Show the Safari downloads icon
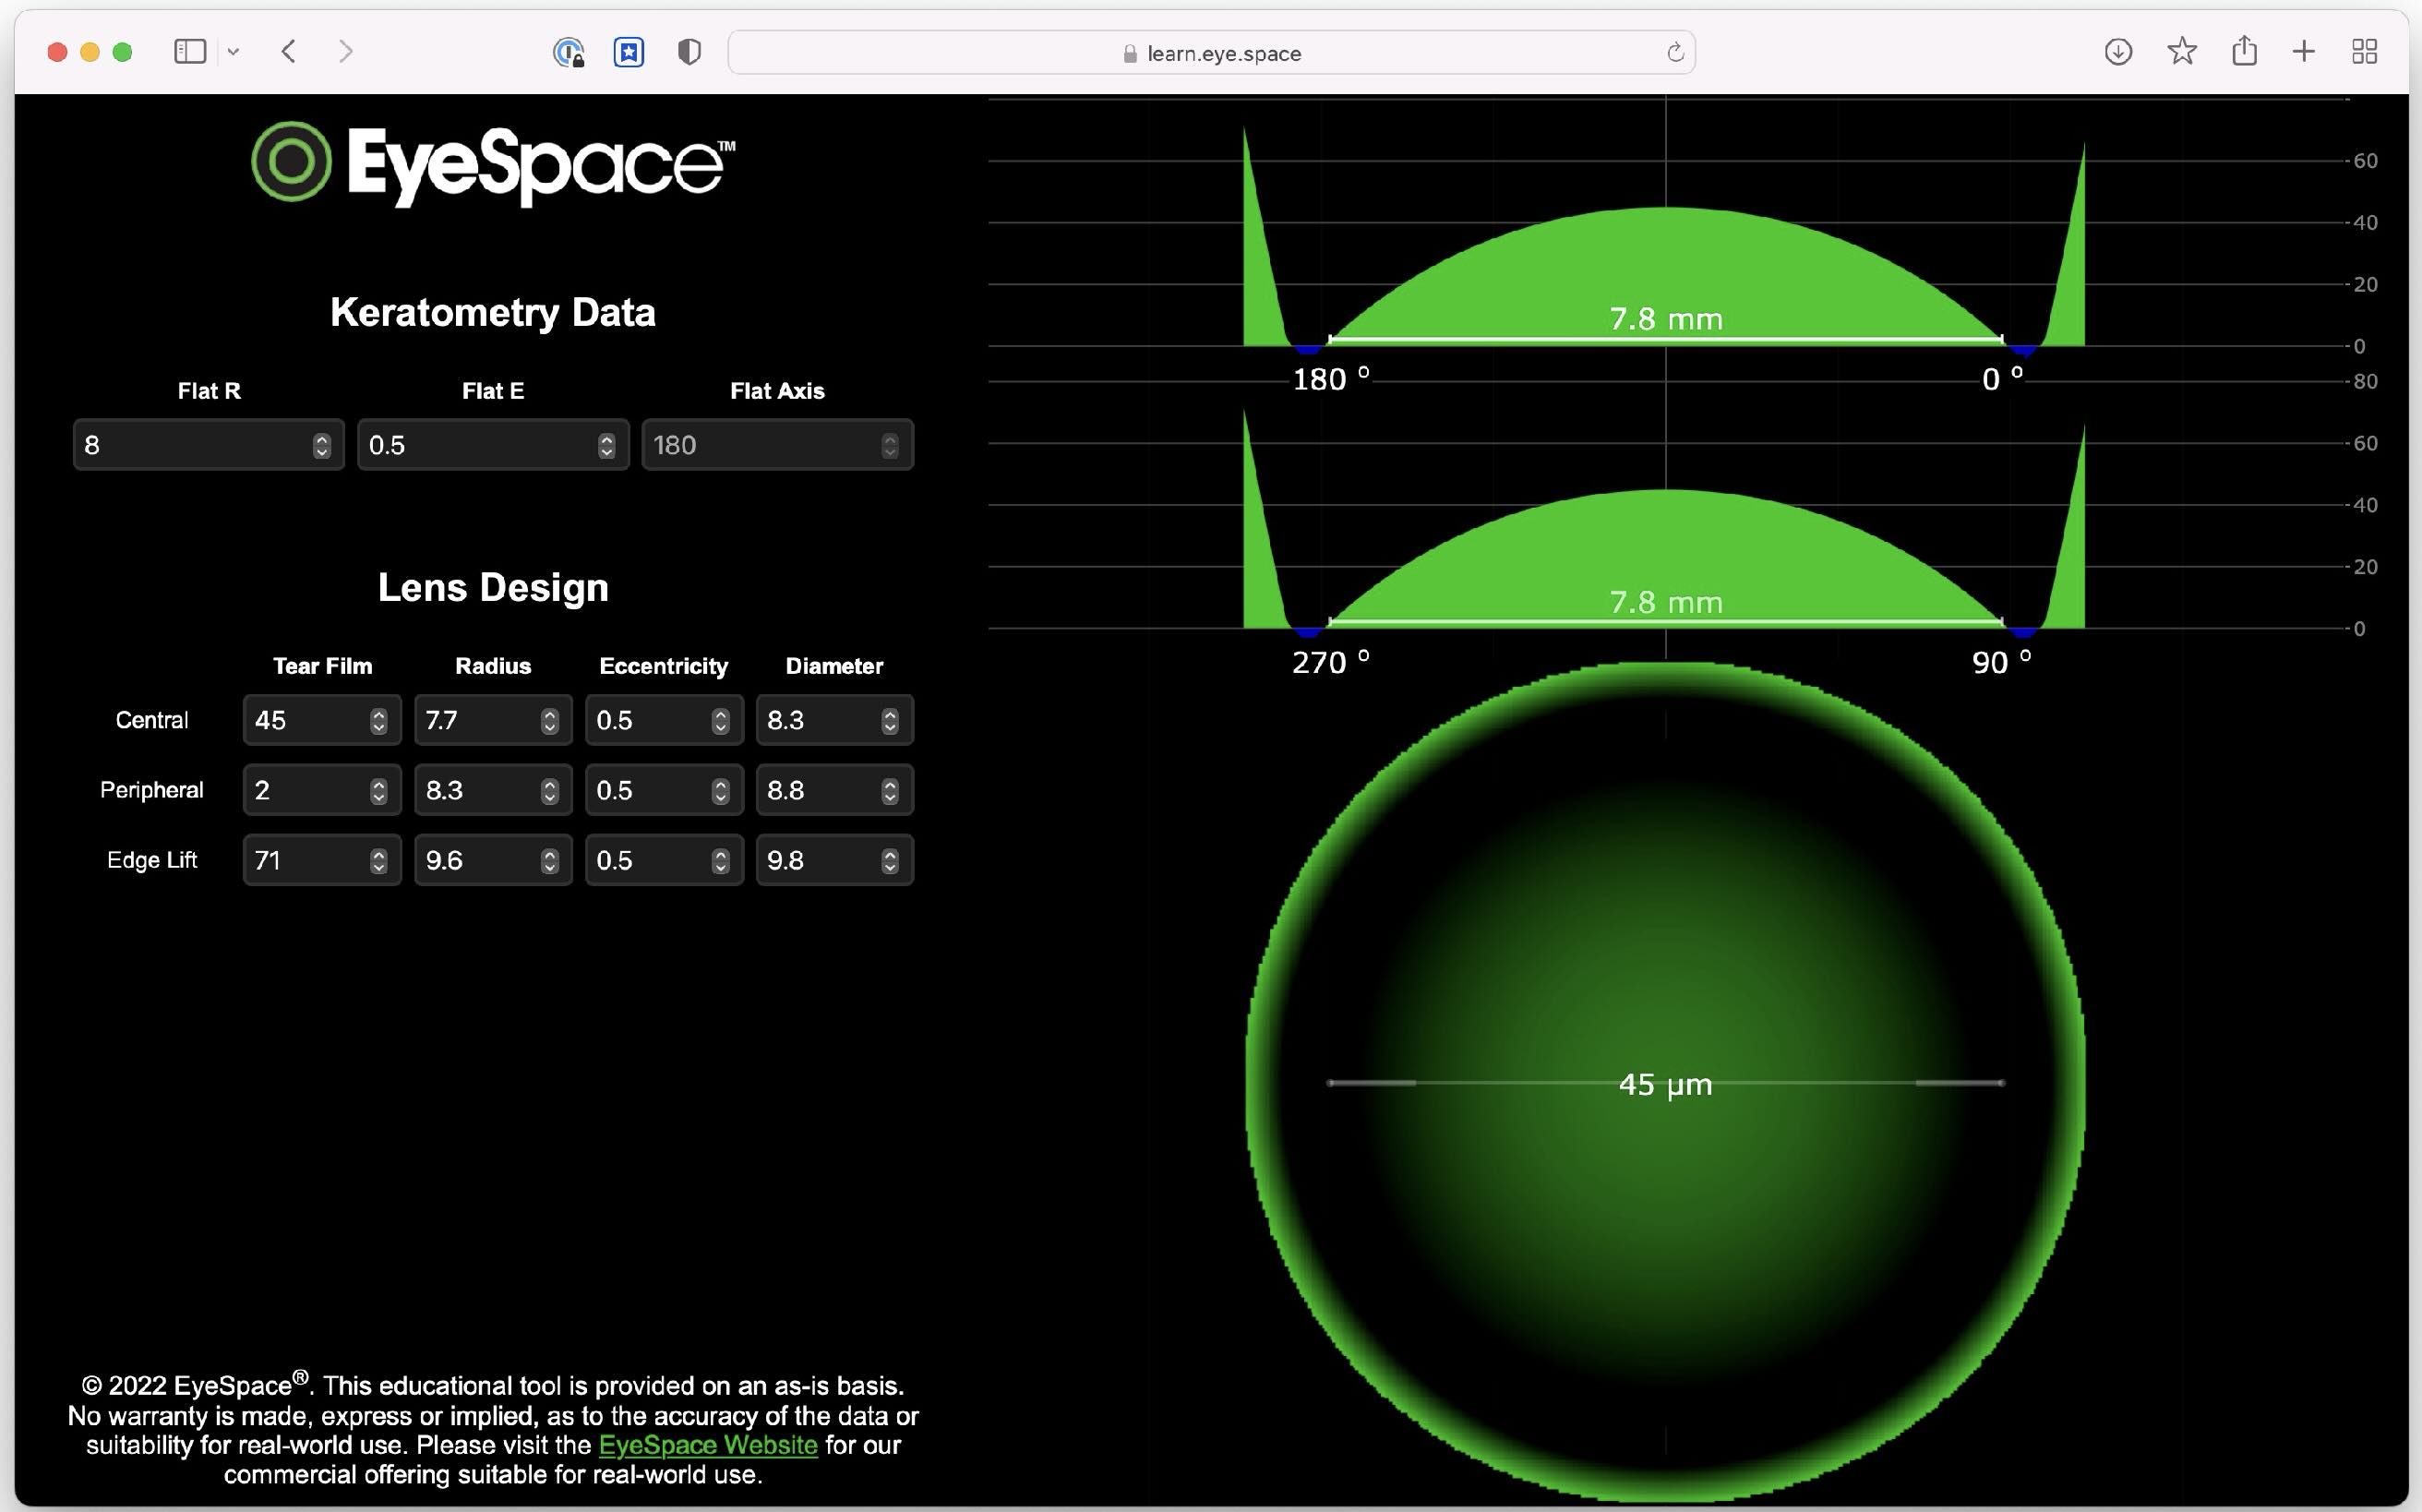The height and width of the screenshot is (1512, 2422). (x=2118, y=51)
